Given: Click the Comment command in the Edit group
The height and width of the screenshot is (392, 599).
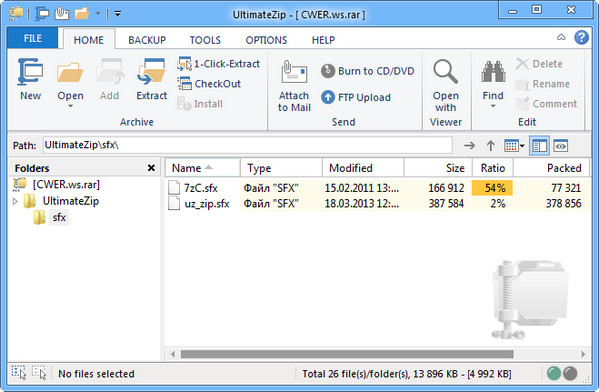Looking at the screenshot, I should (x=546, y=104).
